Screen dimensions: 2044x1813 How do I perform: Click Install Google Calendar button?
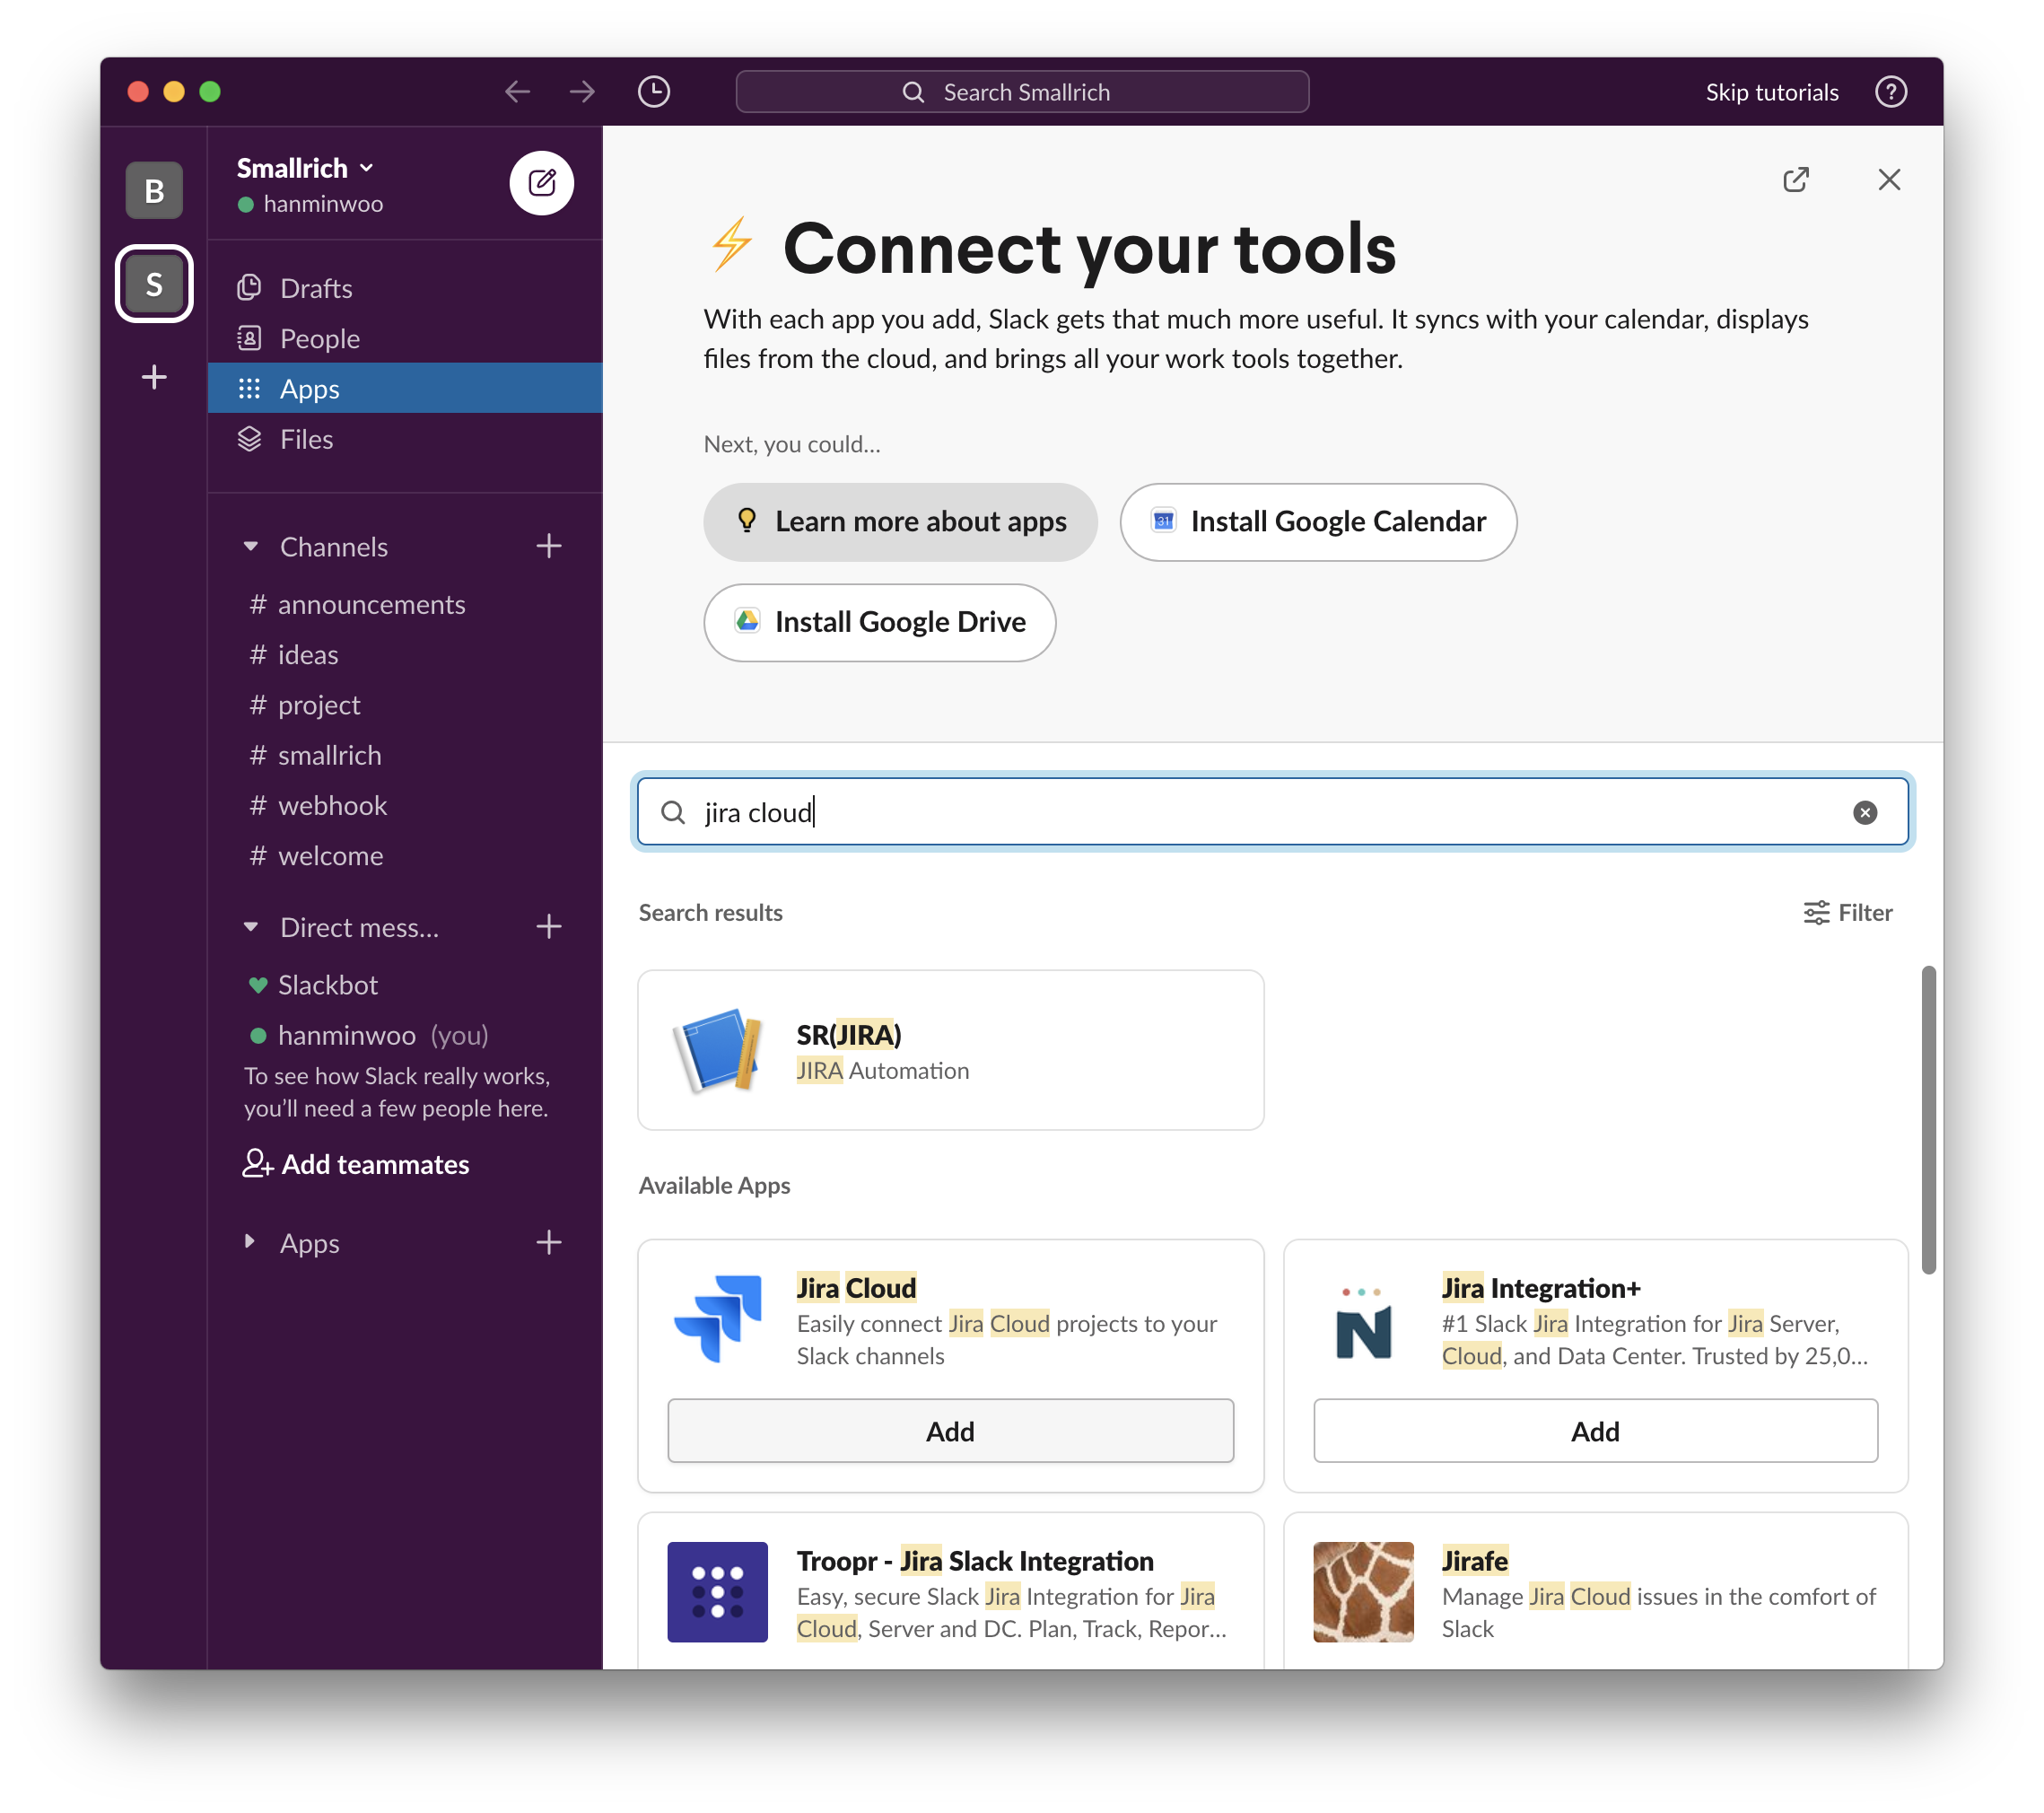pyautogui.click(x=1317, y=522)
